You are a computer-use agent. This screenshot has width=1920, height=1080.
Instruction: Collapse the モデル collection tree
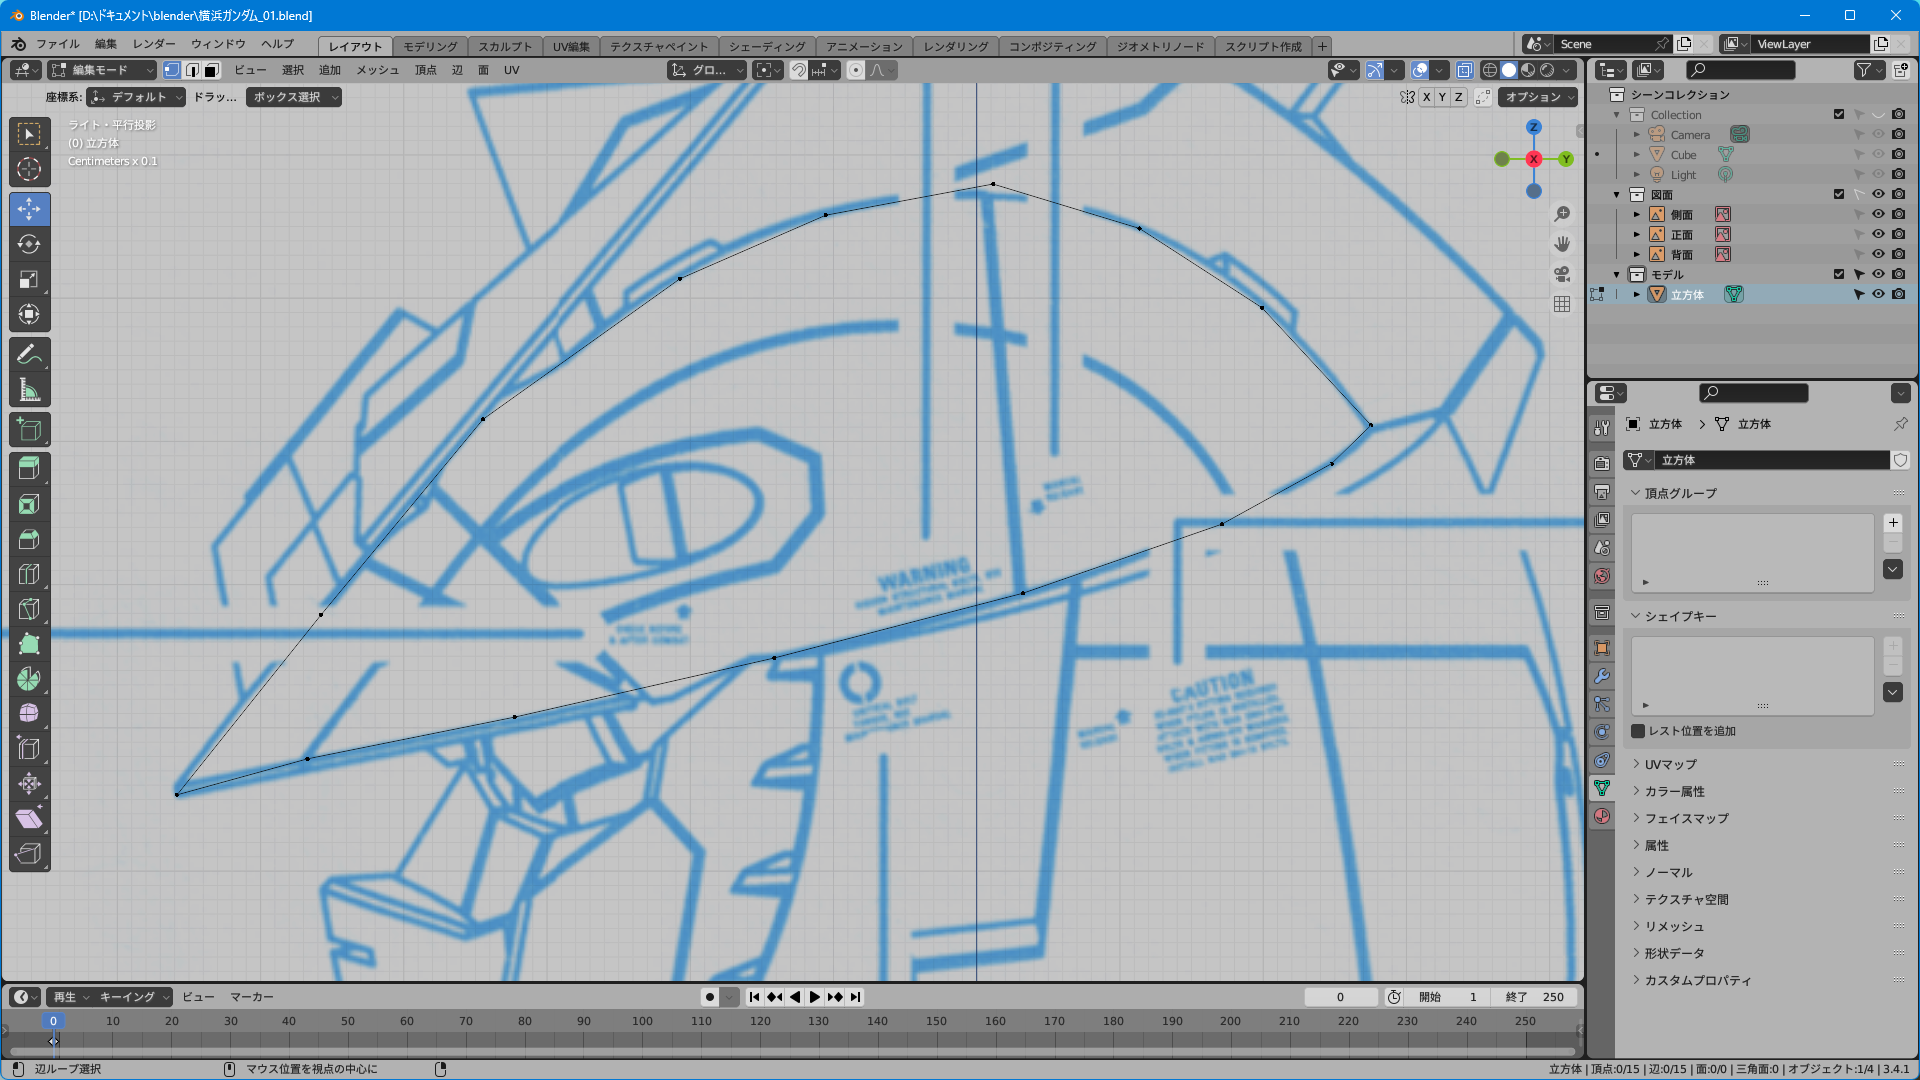pos(1617,274)
